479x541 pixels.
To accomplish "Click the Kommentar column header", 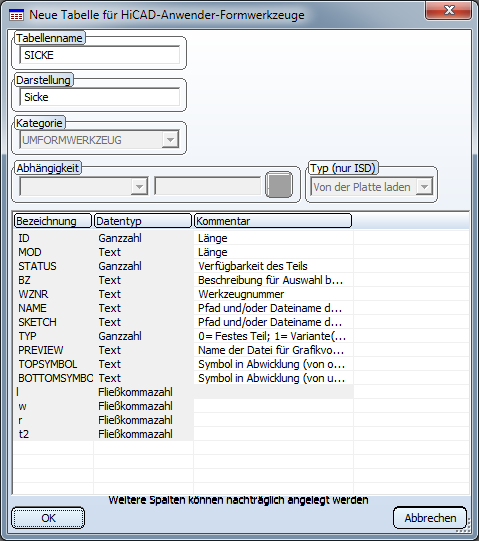I will point(273,221).
